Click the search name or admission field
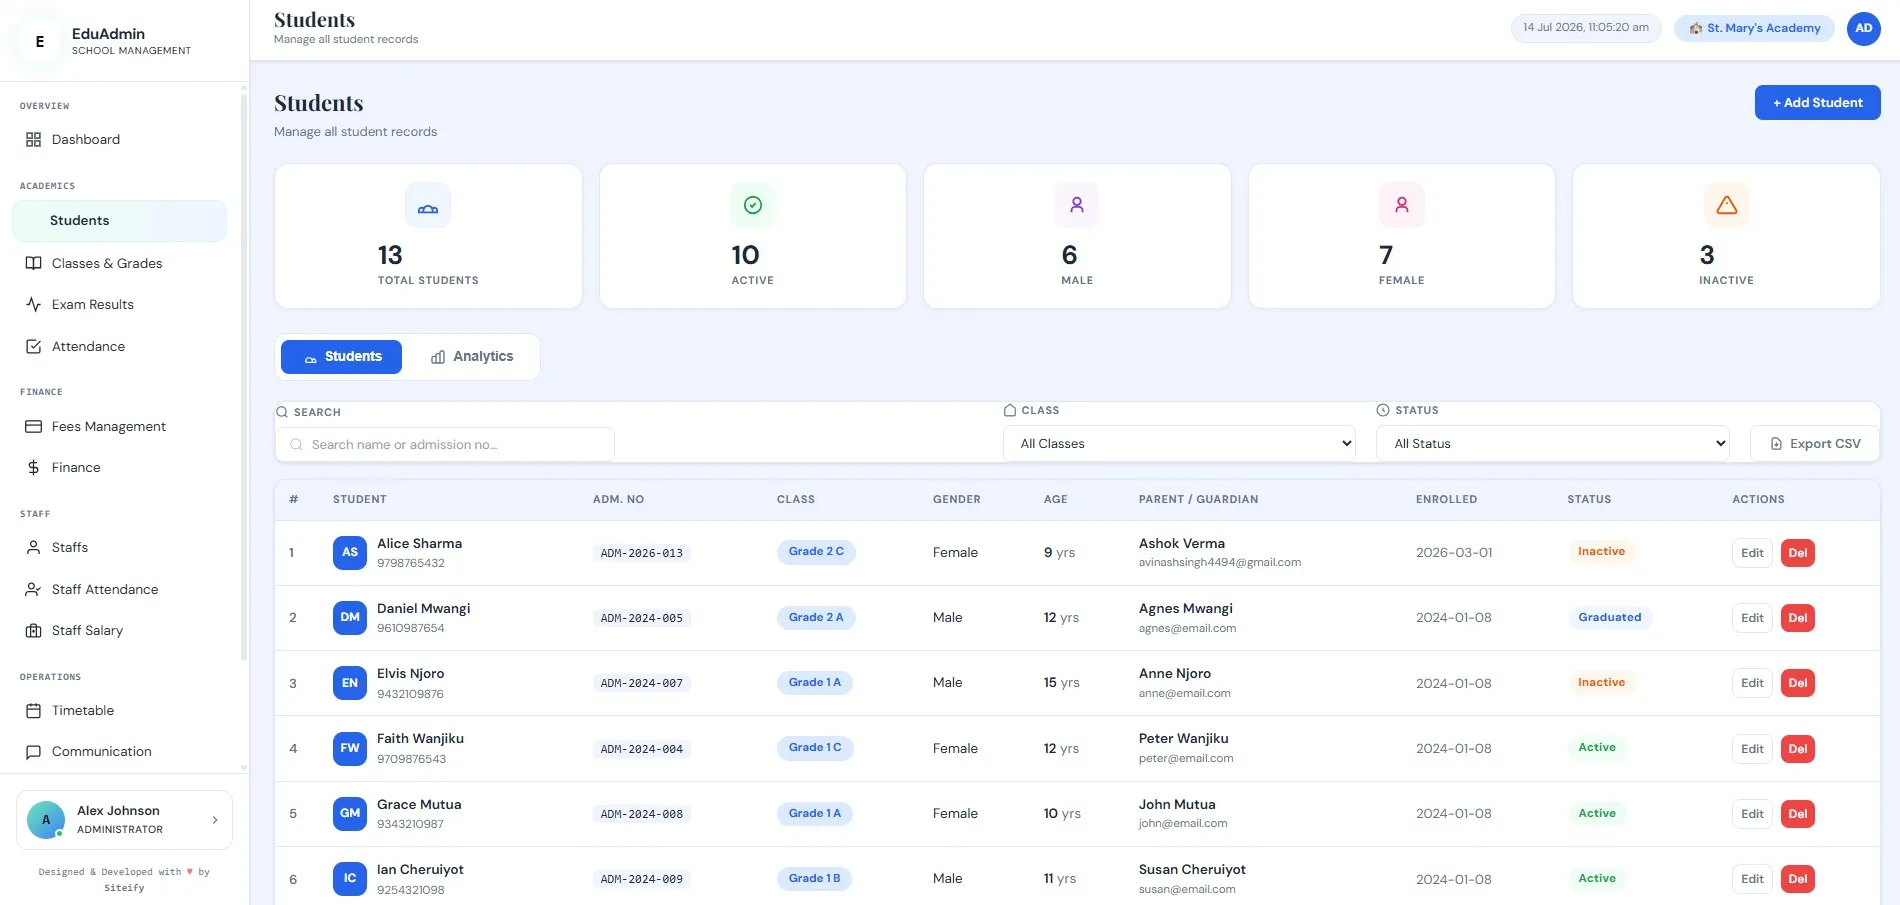 point(445,445)
